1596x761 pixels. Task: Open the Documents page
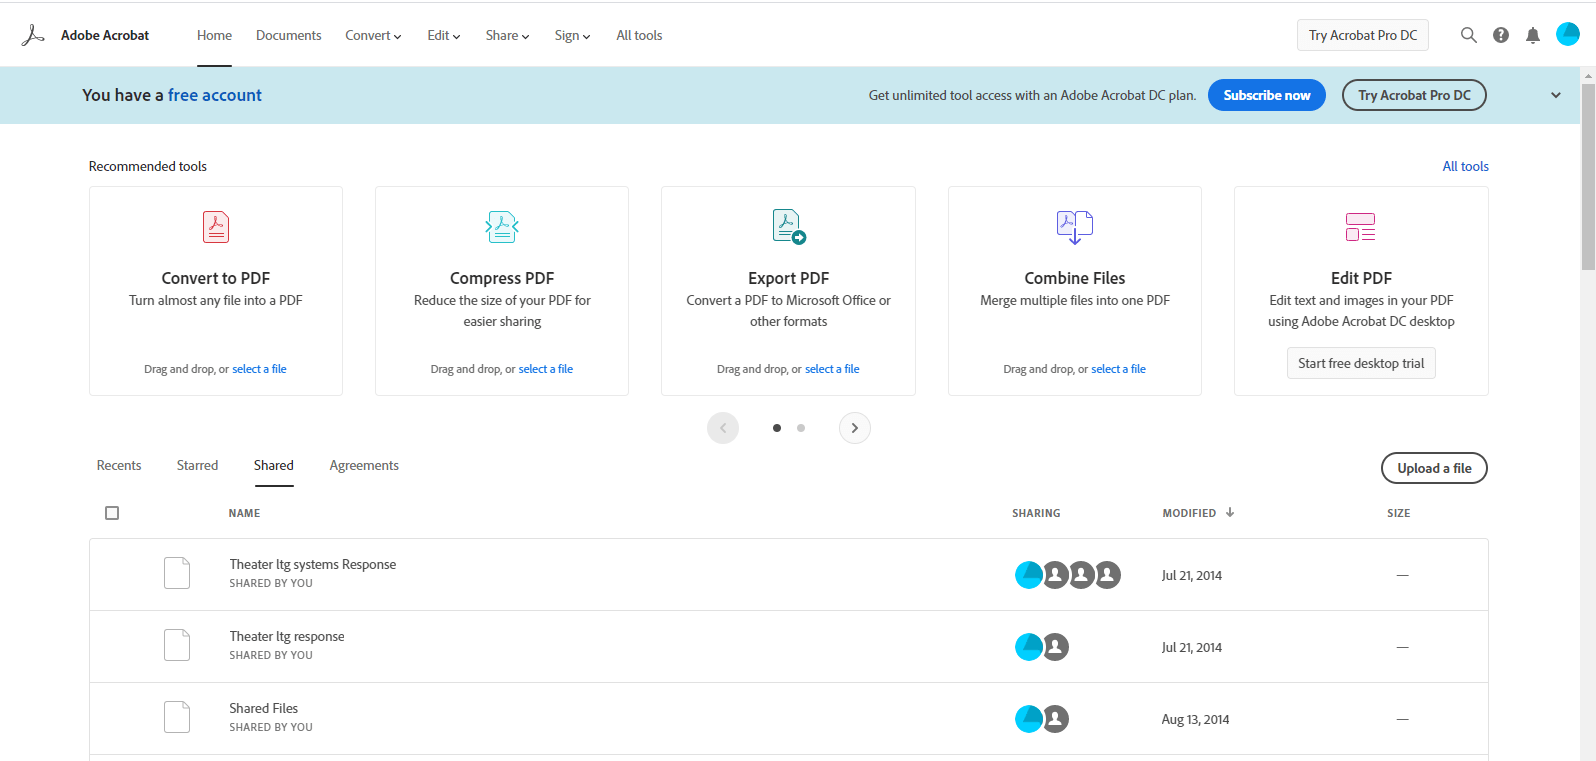tap(289, 35)
